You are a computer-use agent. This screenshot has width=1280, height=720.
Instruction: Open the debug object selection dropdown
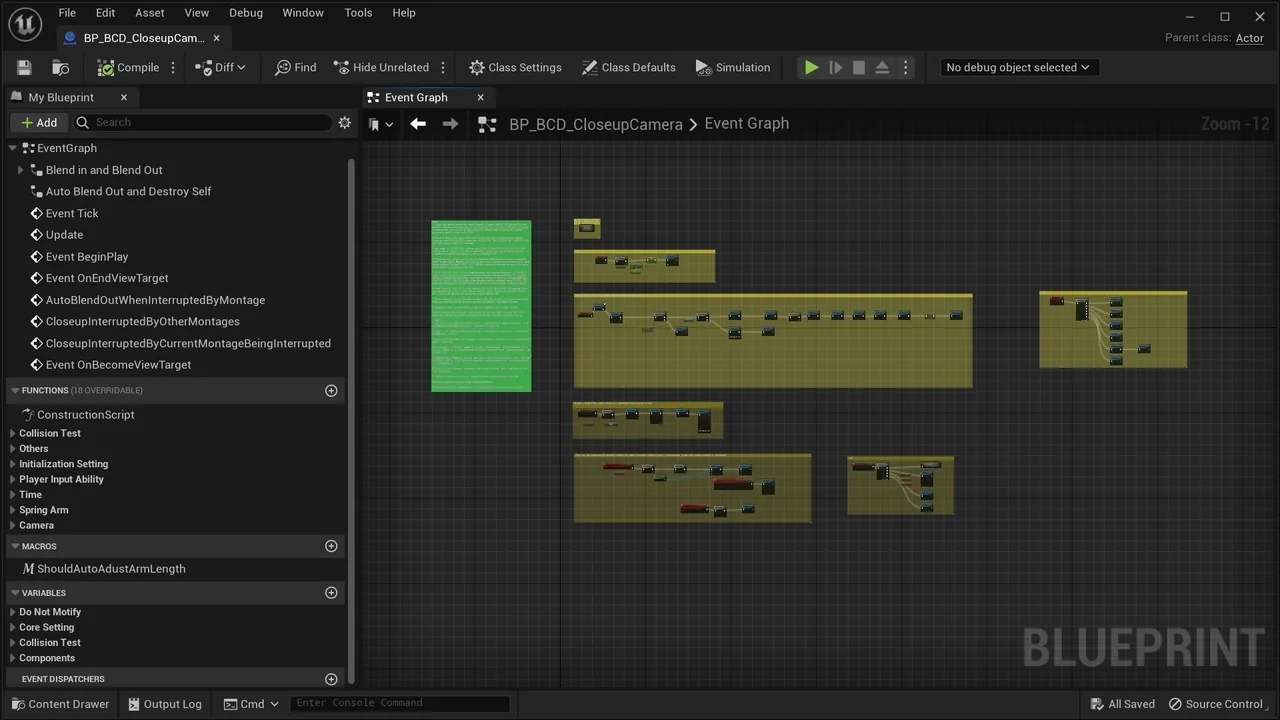(1018, 68)
